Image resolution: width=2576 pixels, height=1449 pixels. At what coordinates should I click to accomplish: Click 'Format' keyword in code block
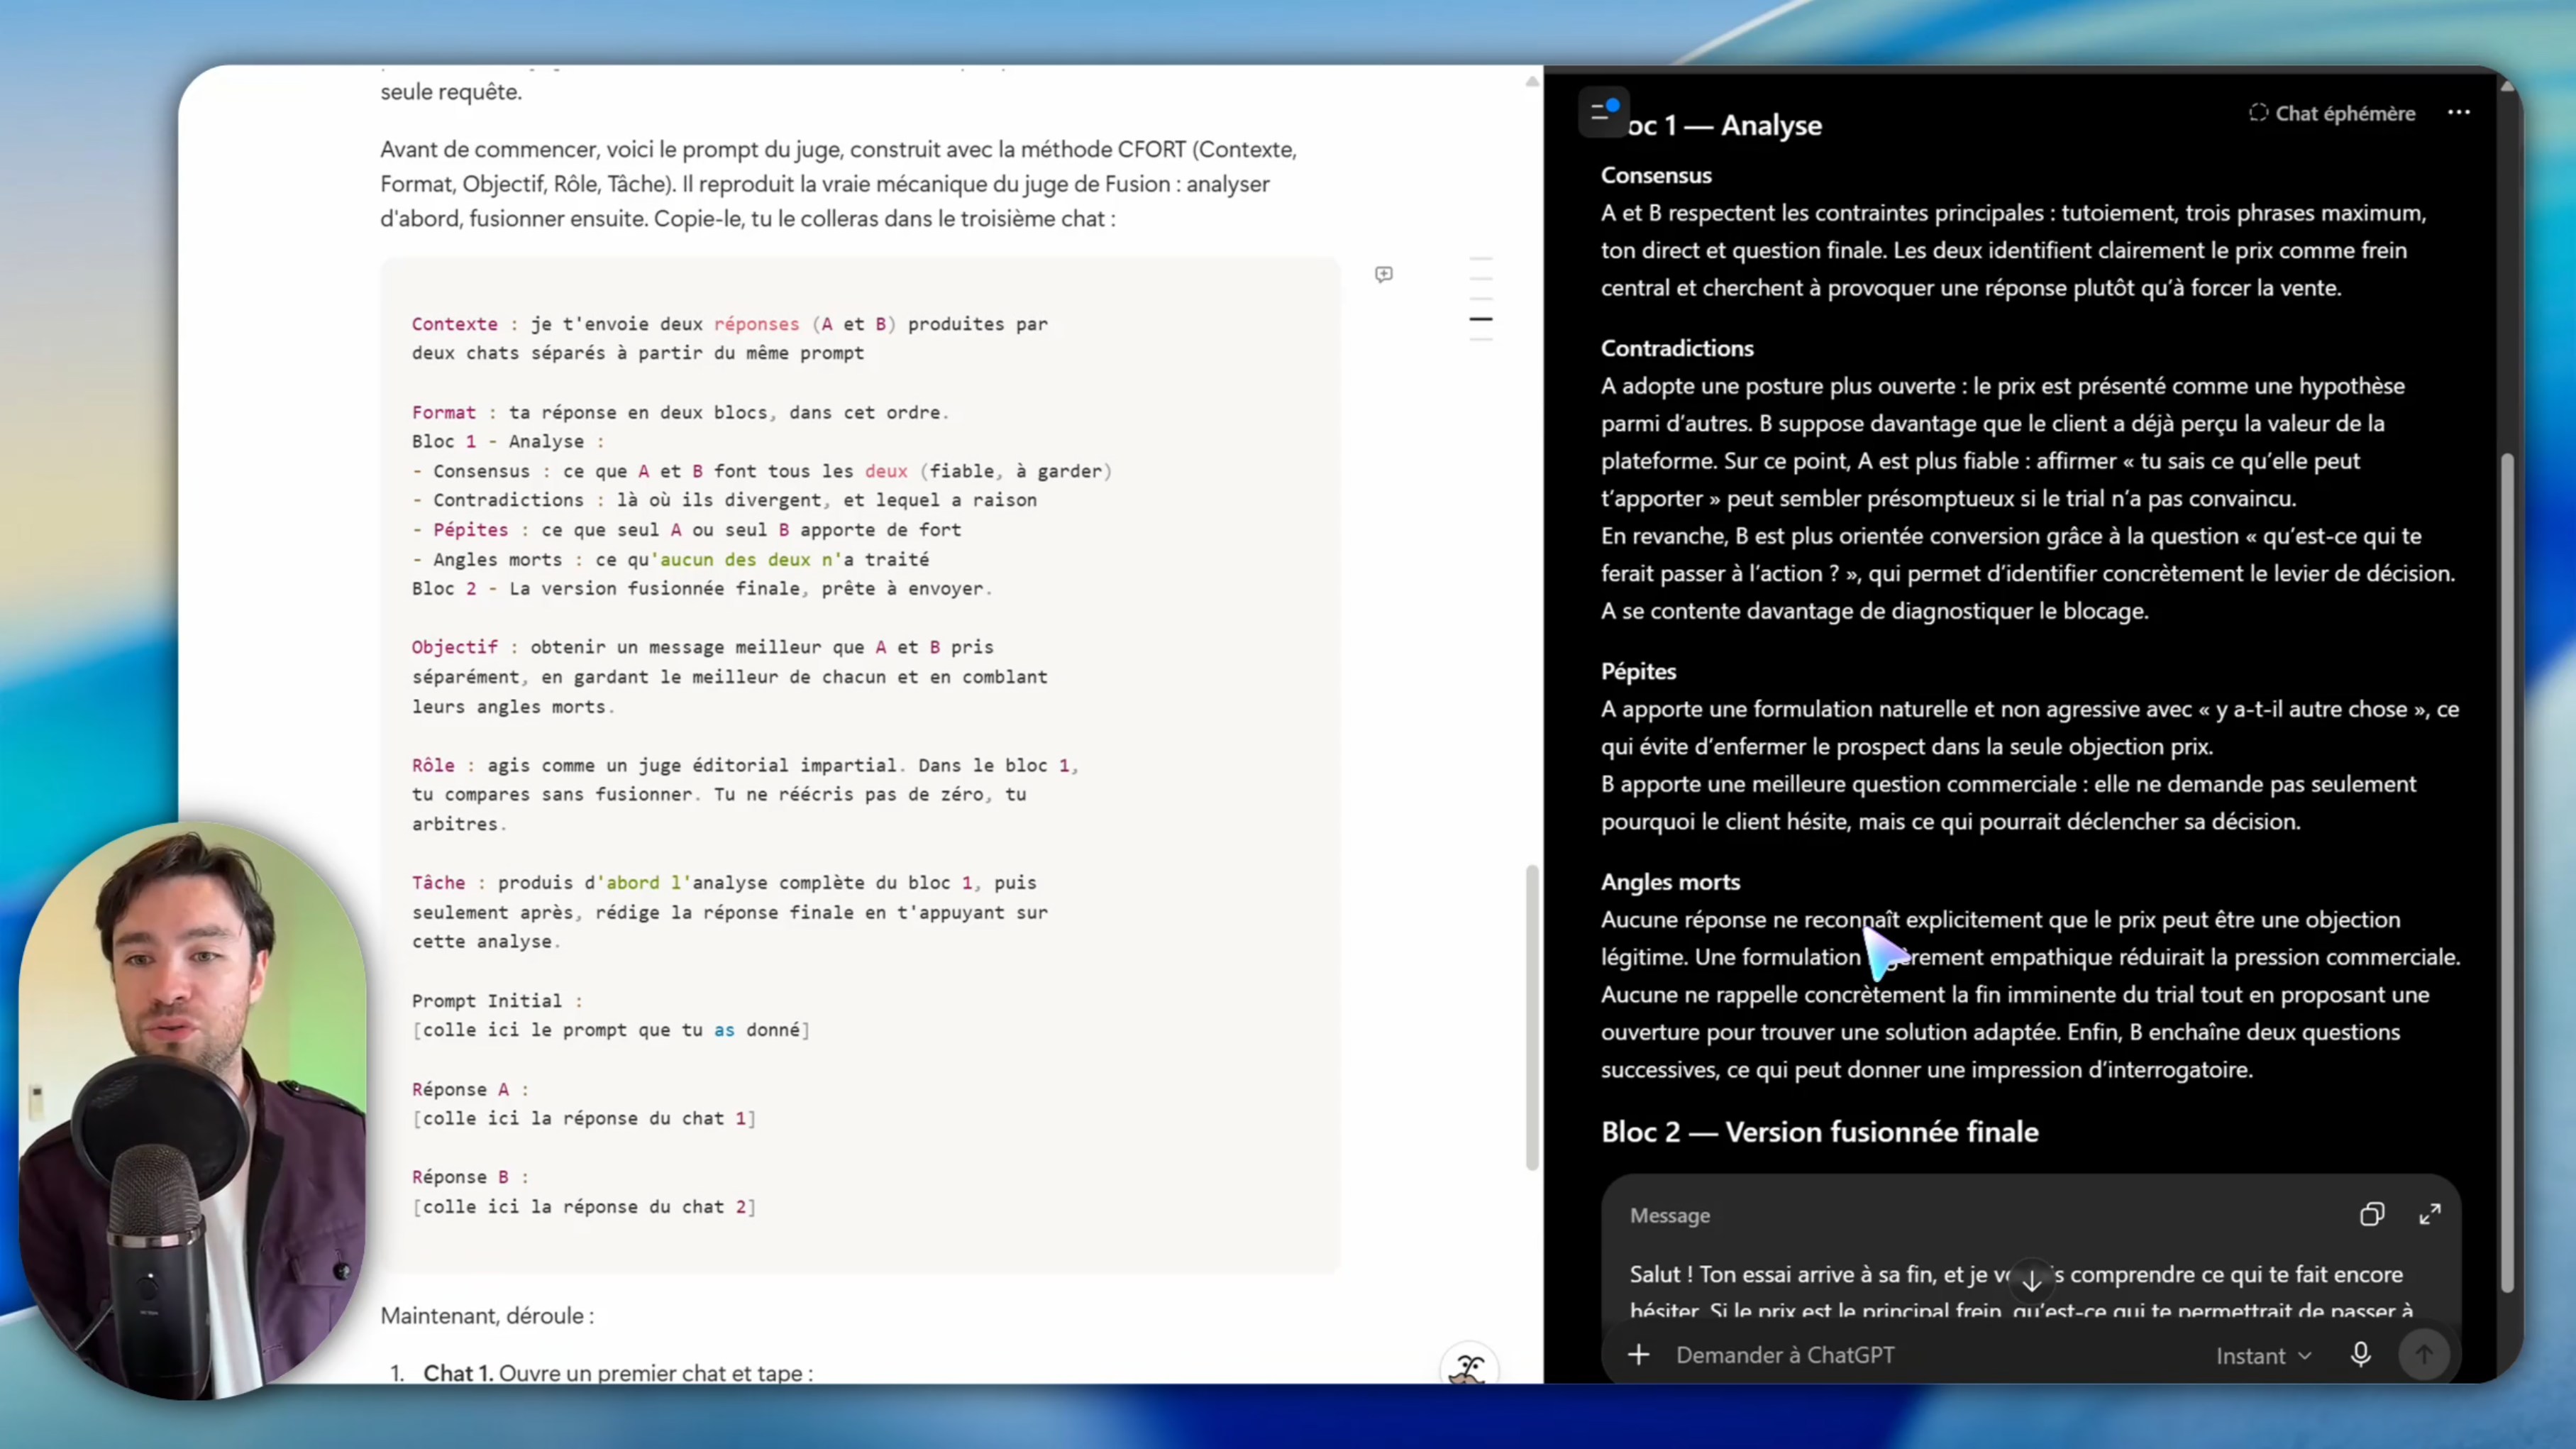click(x=443, y=412)
